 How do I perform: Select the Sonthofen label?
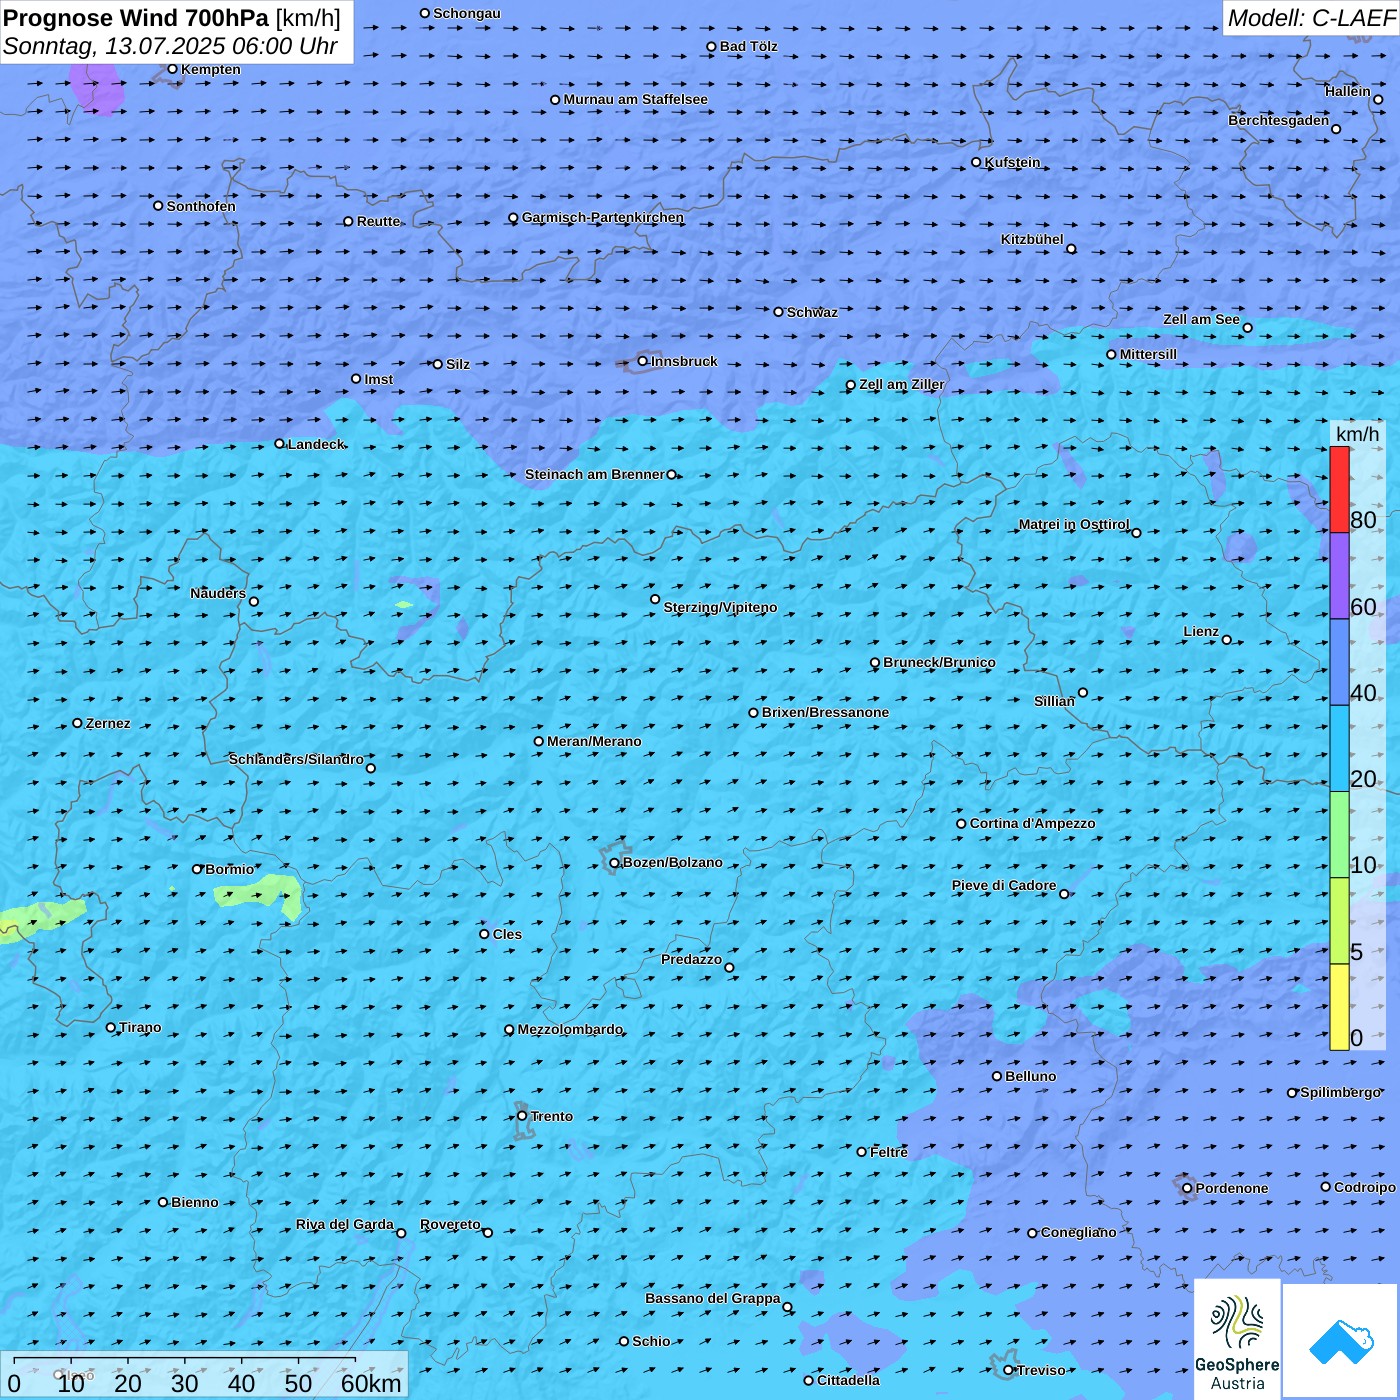click(201, 206)
